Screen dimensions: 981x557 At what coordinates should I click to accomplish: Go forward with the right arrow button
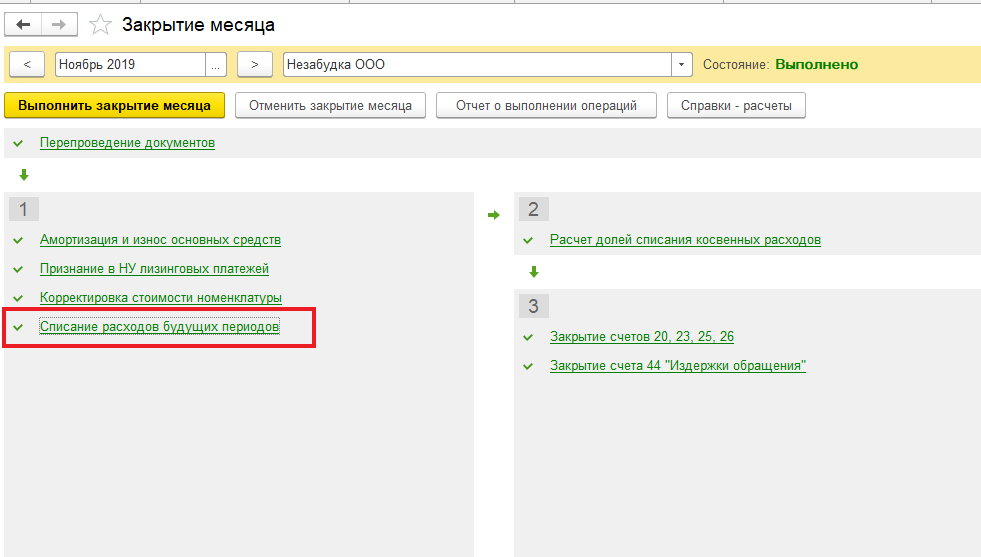(59, 24)
